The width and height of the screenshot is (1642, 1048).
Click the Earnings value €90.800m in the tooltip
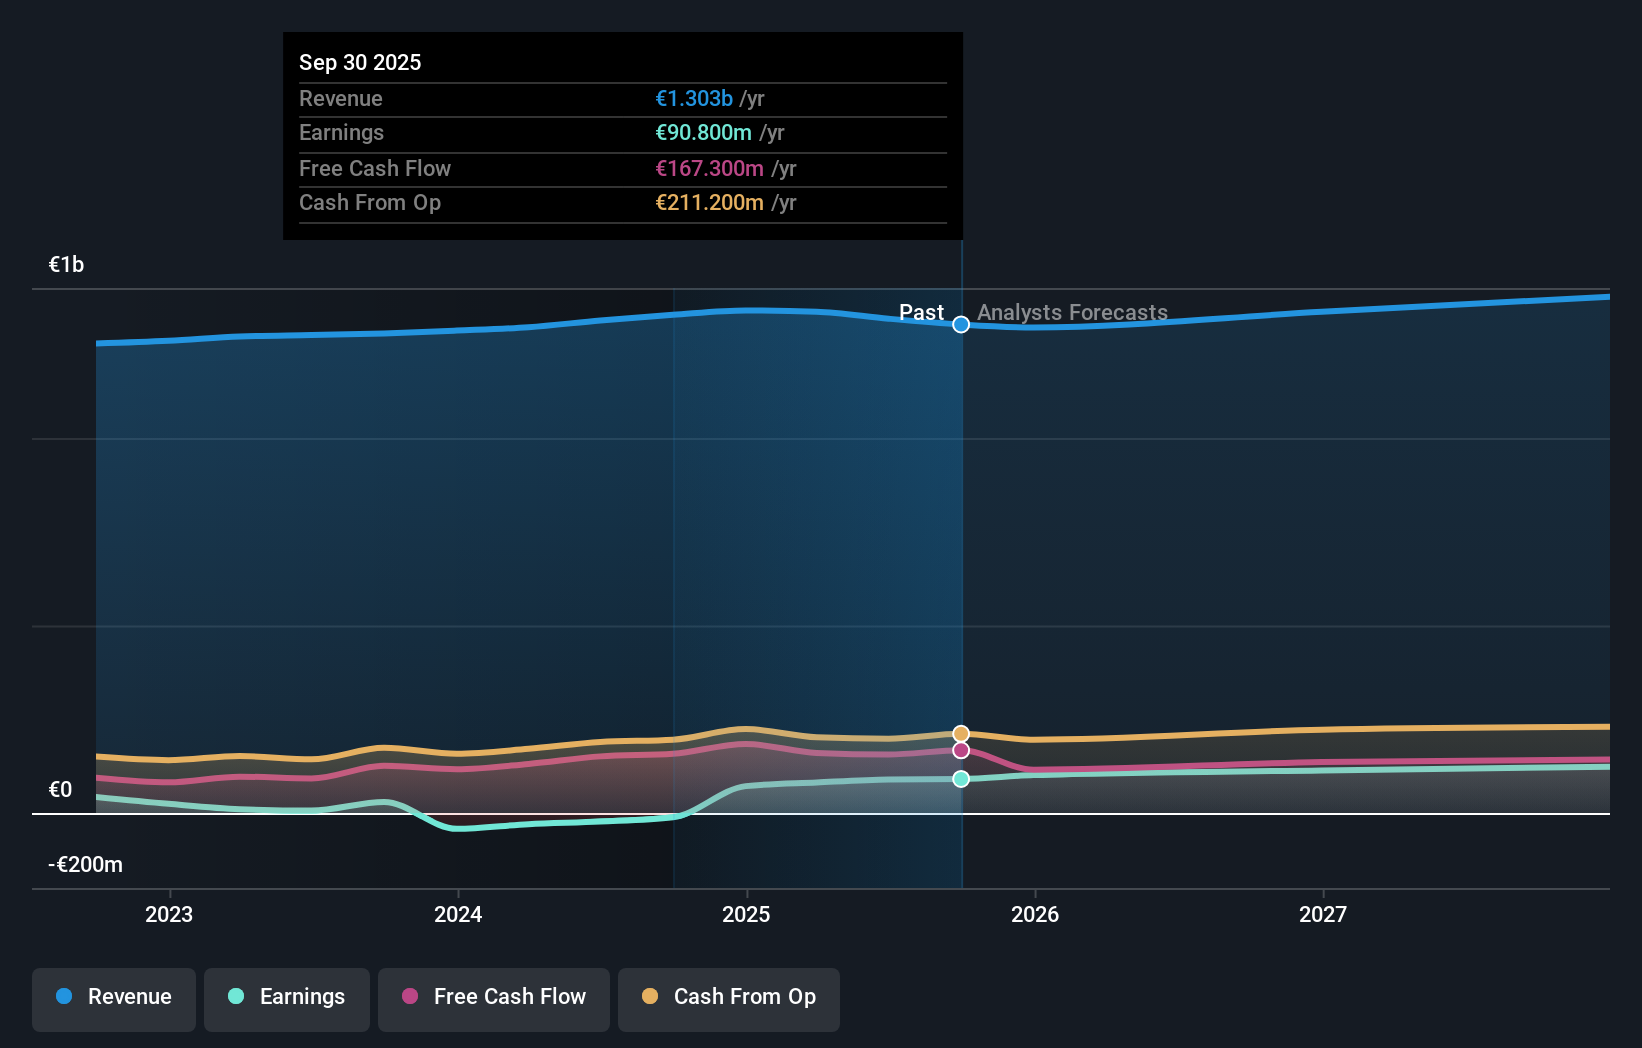coord(704,132)
